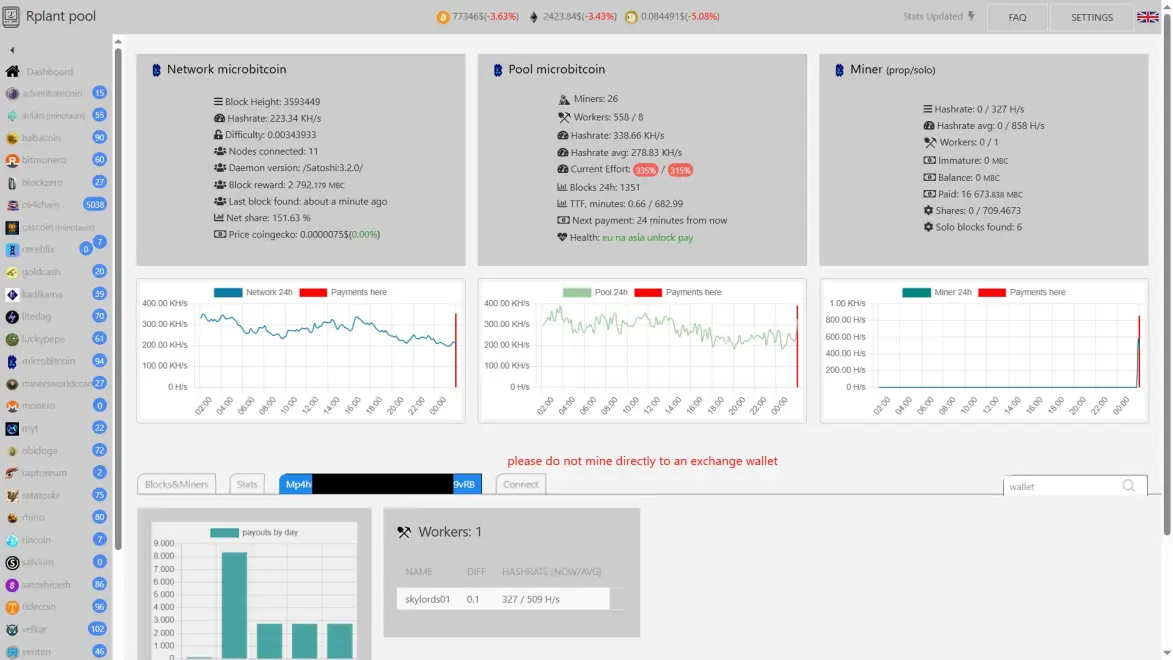Click the c64chain coin icon
This screenshot has width=1173, height=660.
(12, 205)
